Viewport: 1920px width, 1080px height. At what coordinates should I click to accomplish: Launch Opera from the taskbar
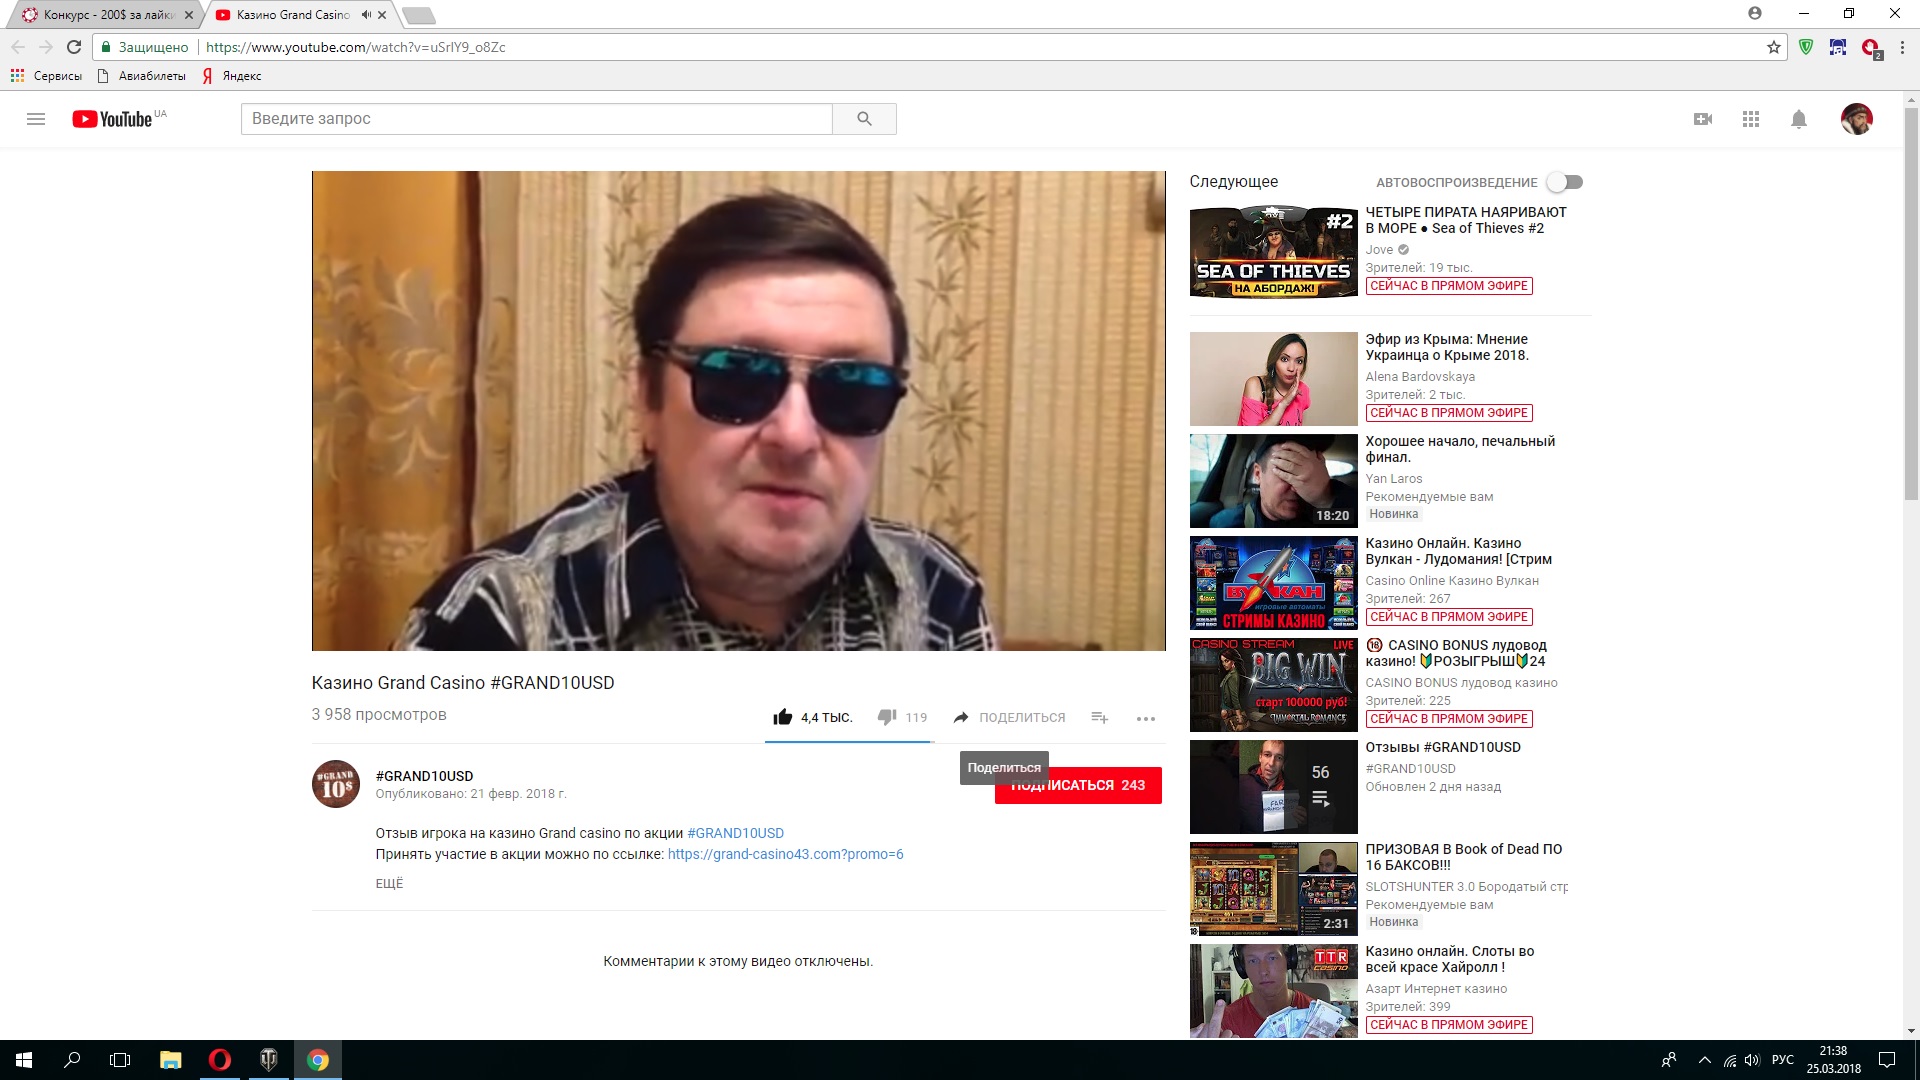[x=219, y=1060]
